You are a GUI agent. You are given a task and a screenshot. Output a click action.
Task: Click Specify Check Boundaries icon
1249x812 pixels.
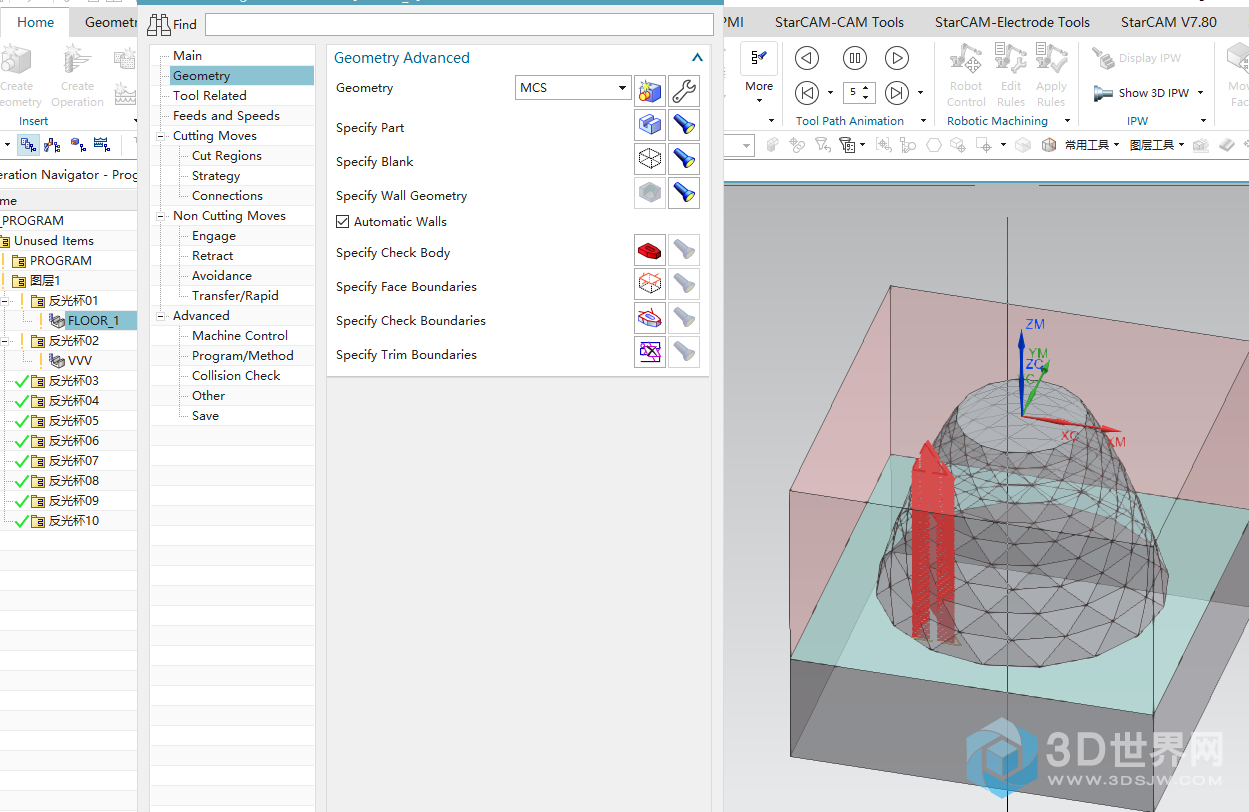650,318
